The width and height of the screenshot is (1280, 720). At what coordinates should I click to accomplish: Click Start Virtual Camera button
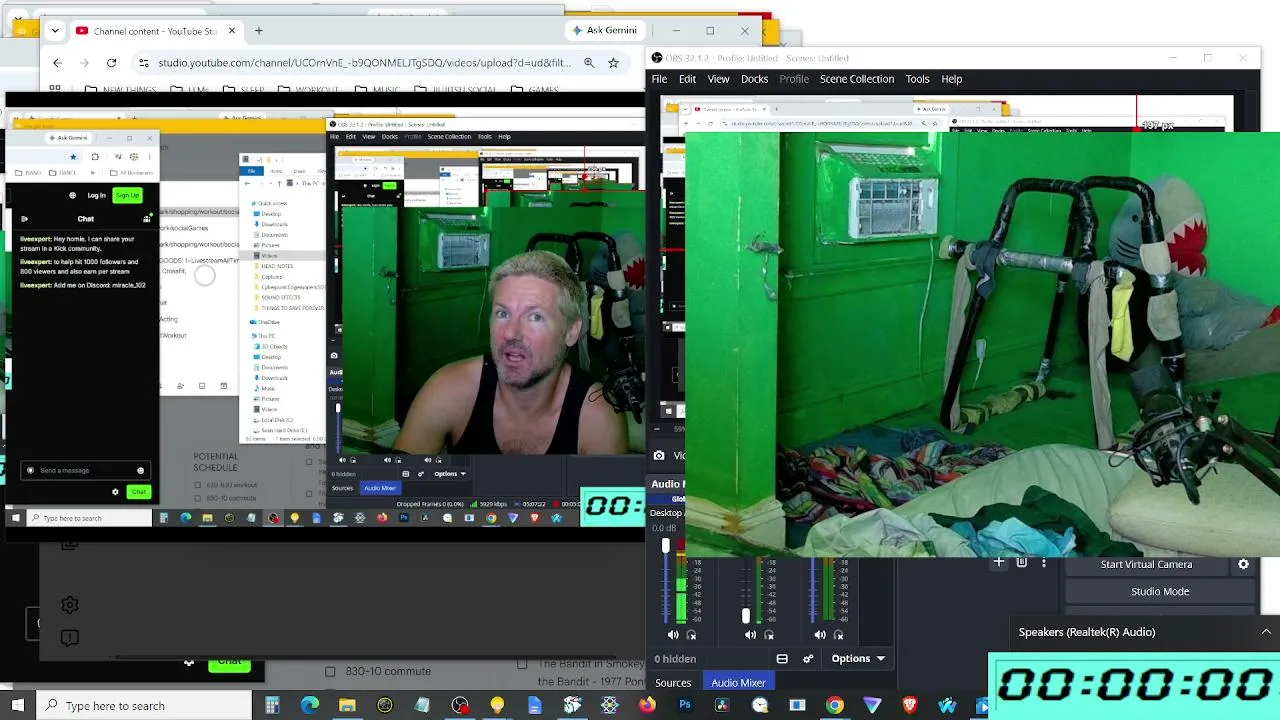point(1146,564)
